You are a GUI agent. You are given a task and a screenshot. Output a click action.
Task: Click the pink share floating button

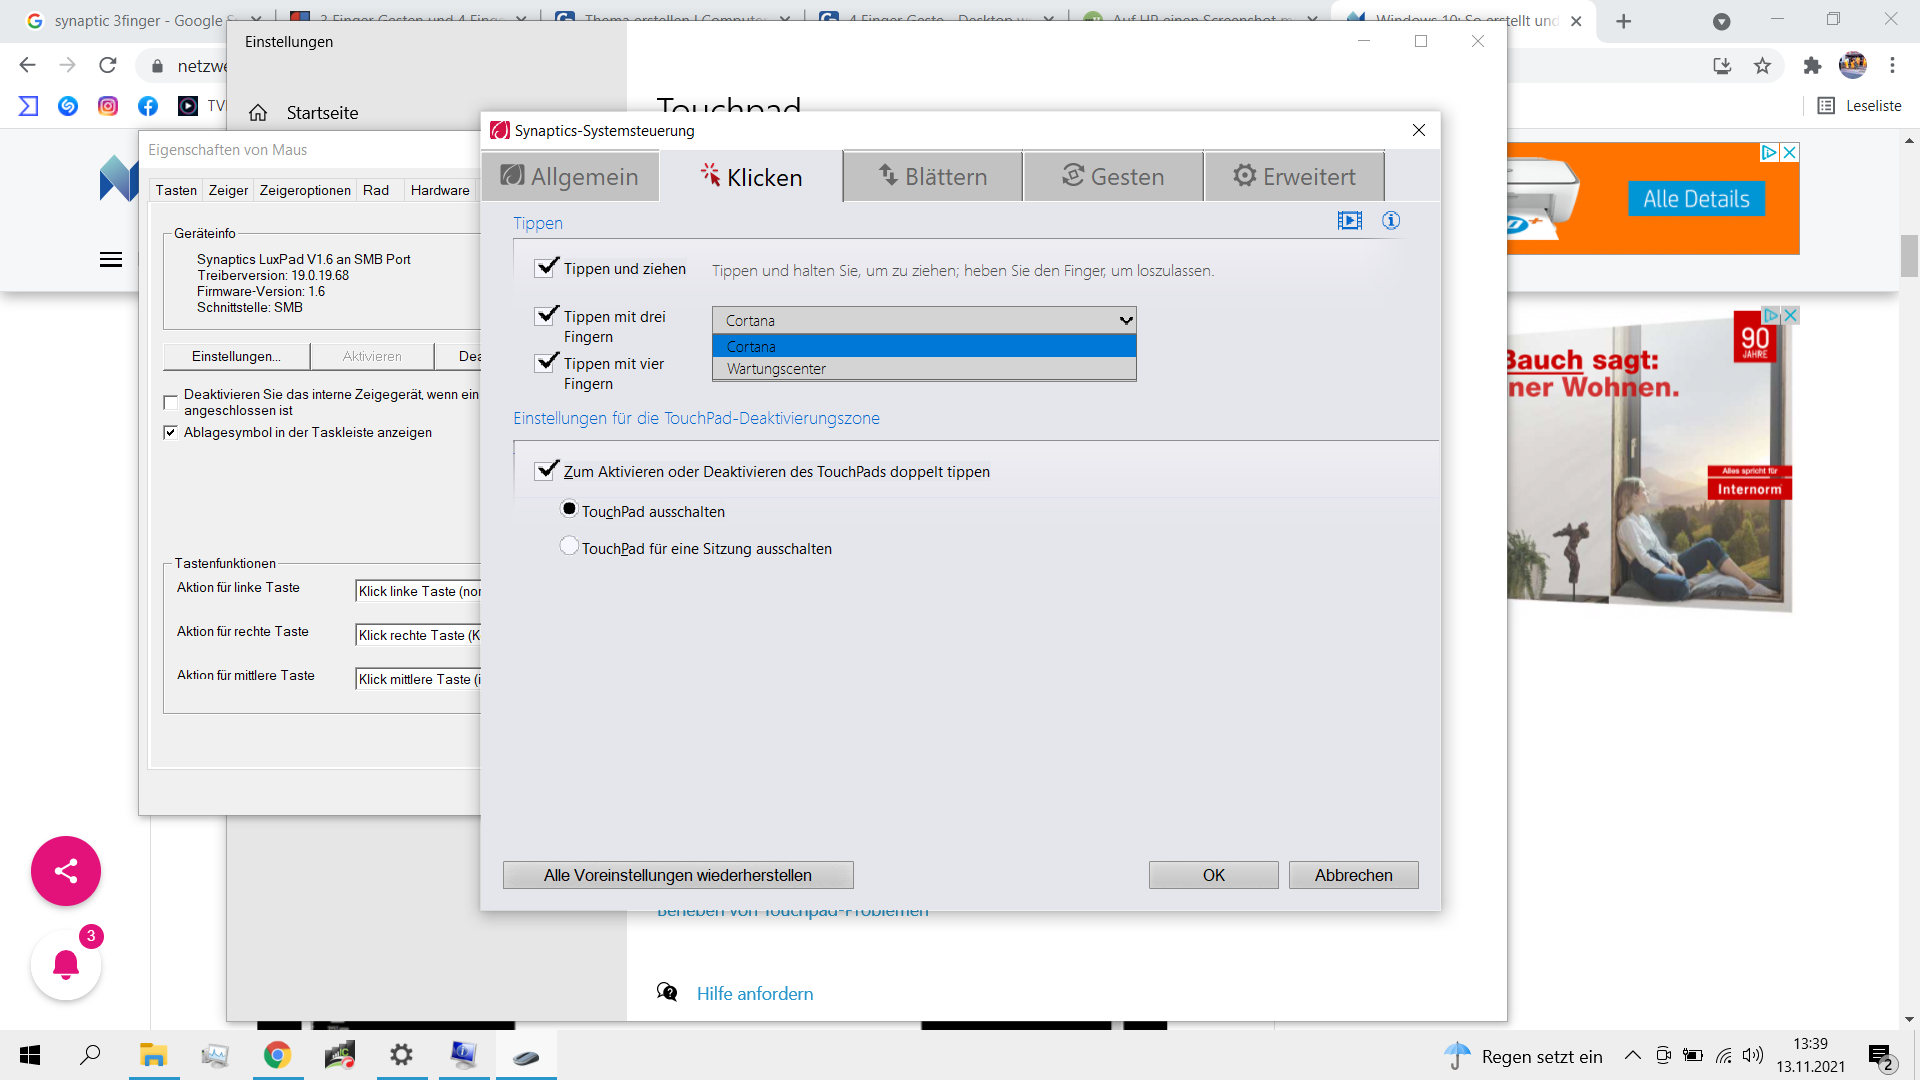66,871
